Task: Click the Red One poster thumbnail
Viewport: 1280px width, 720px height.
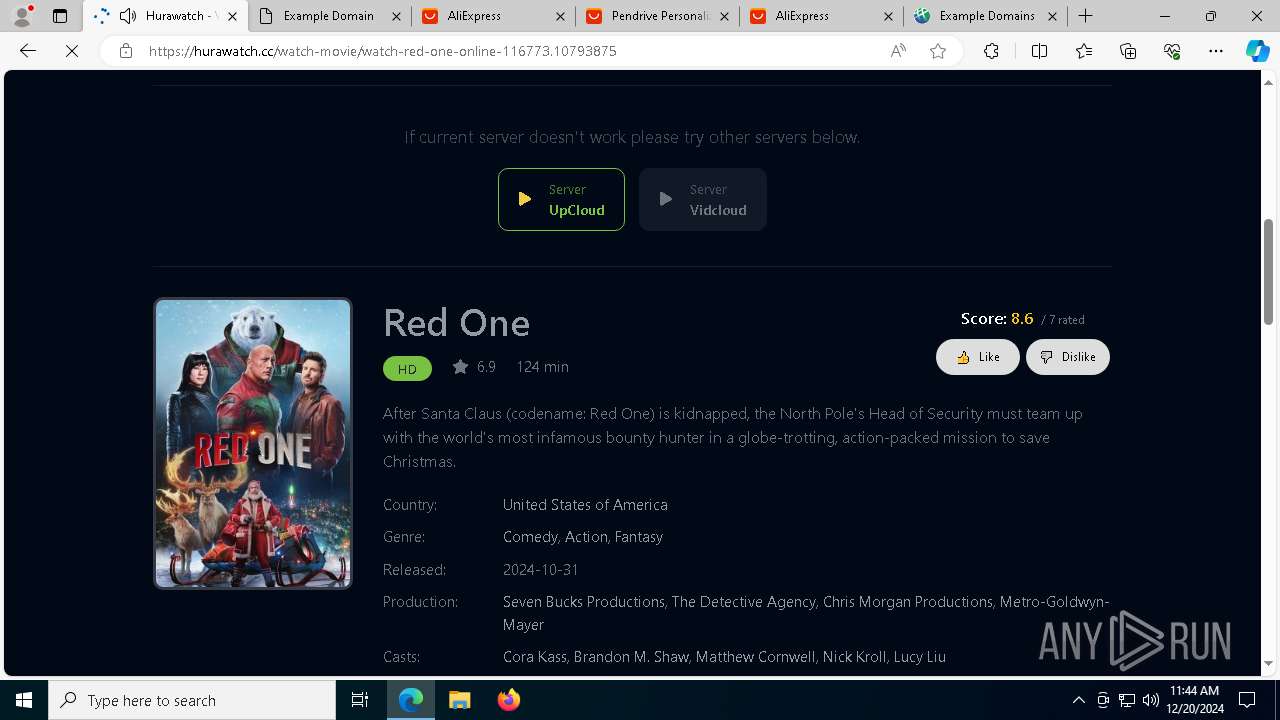Action: (253, 443)
